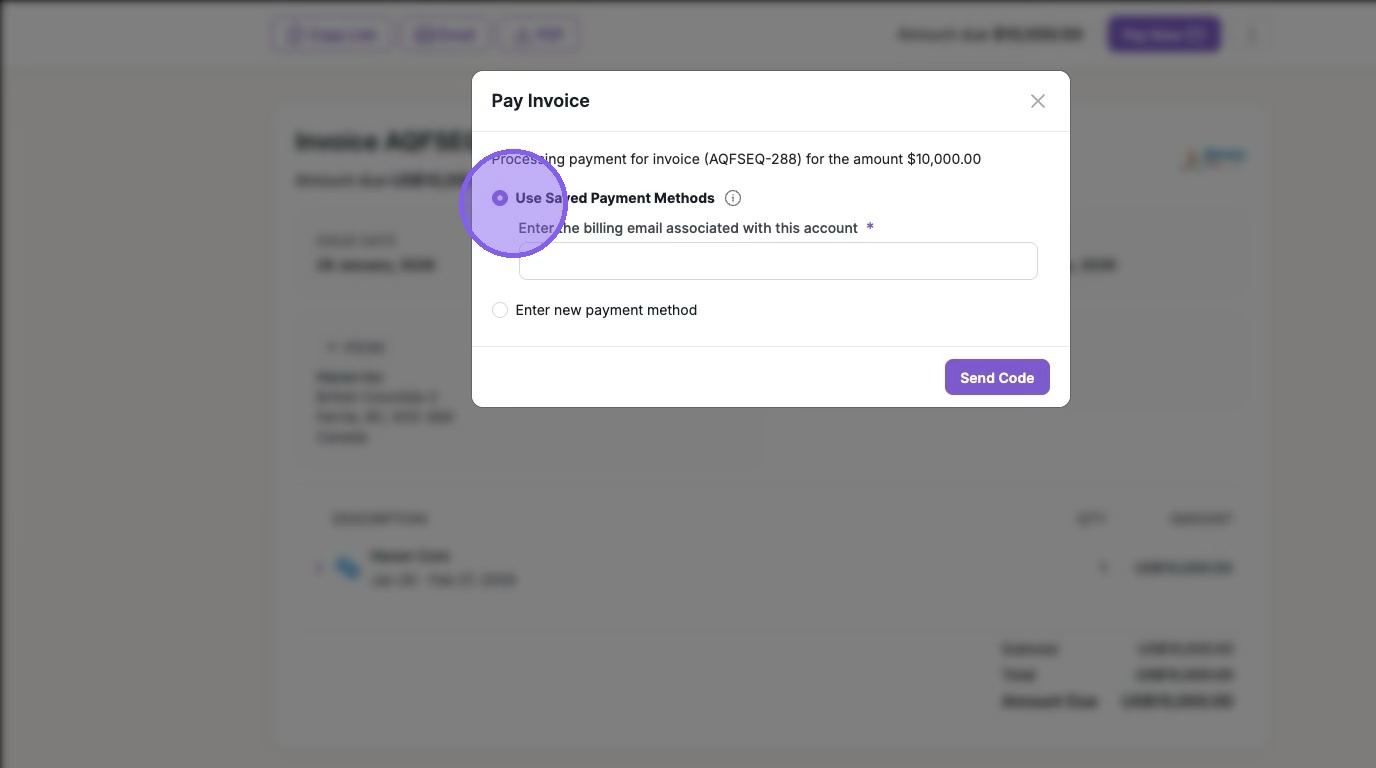This screenshot has height=768, width=1376.
Task: Select Enter new payment method radio
Action: (x=500, y=310)
